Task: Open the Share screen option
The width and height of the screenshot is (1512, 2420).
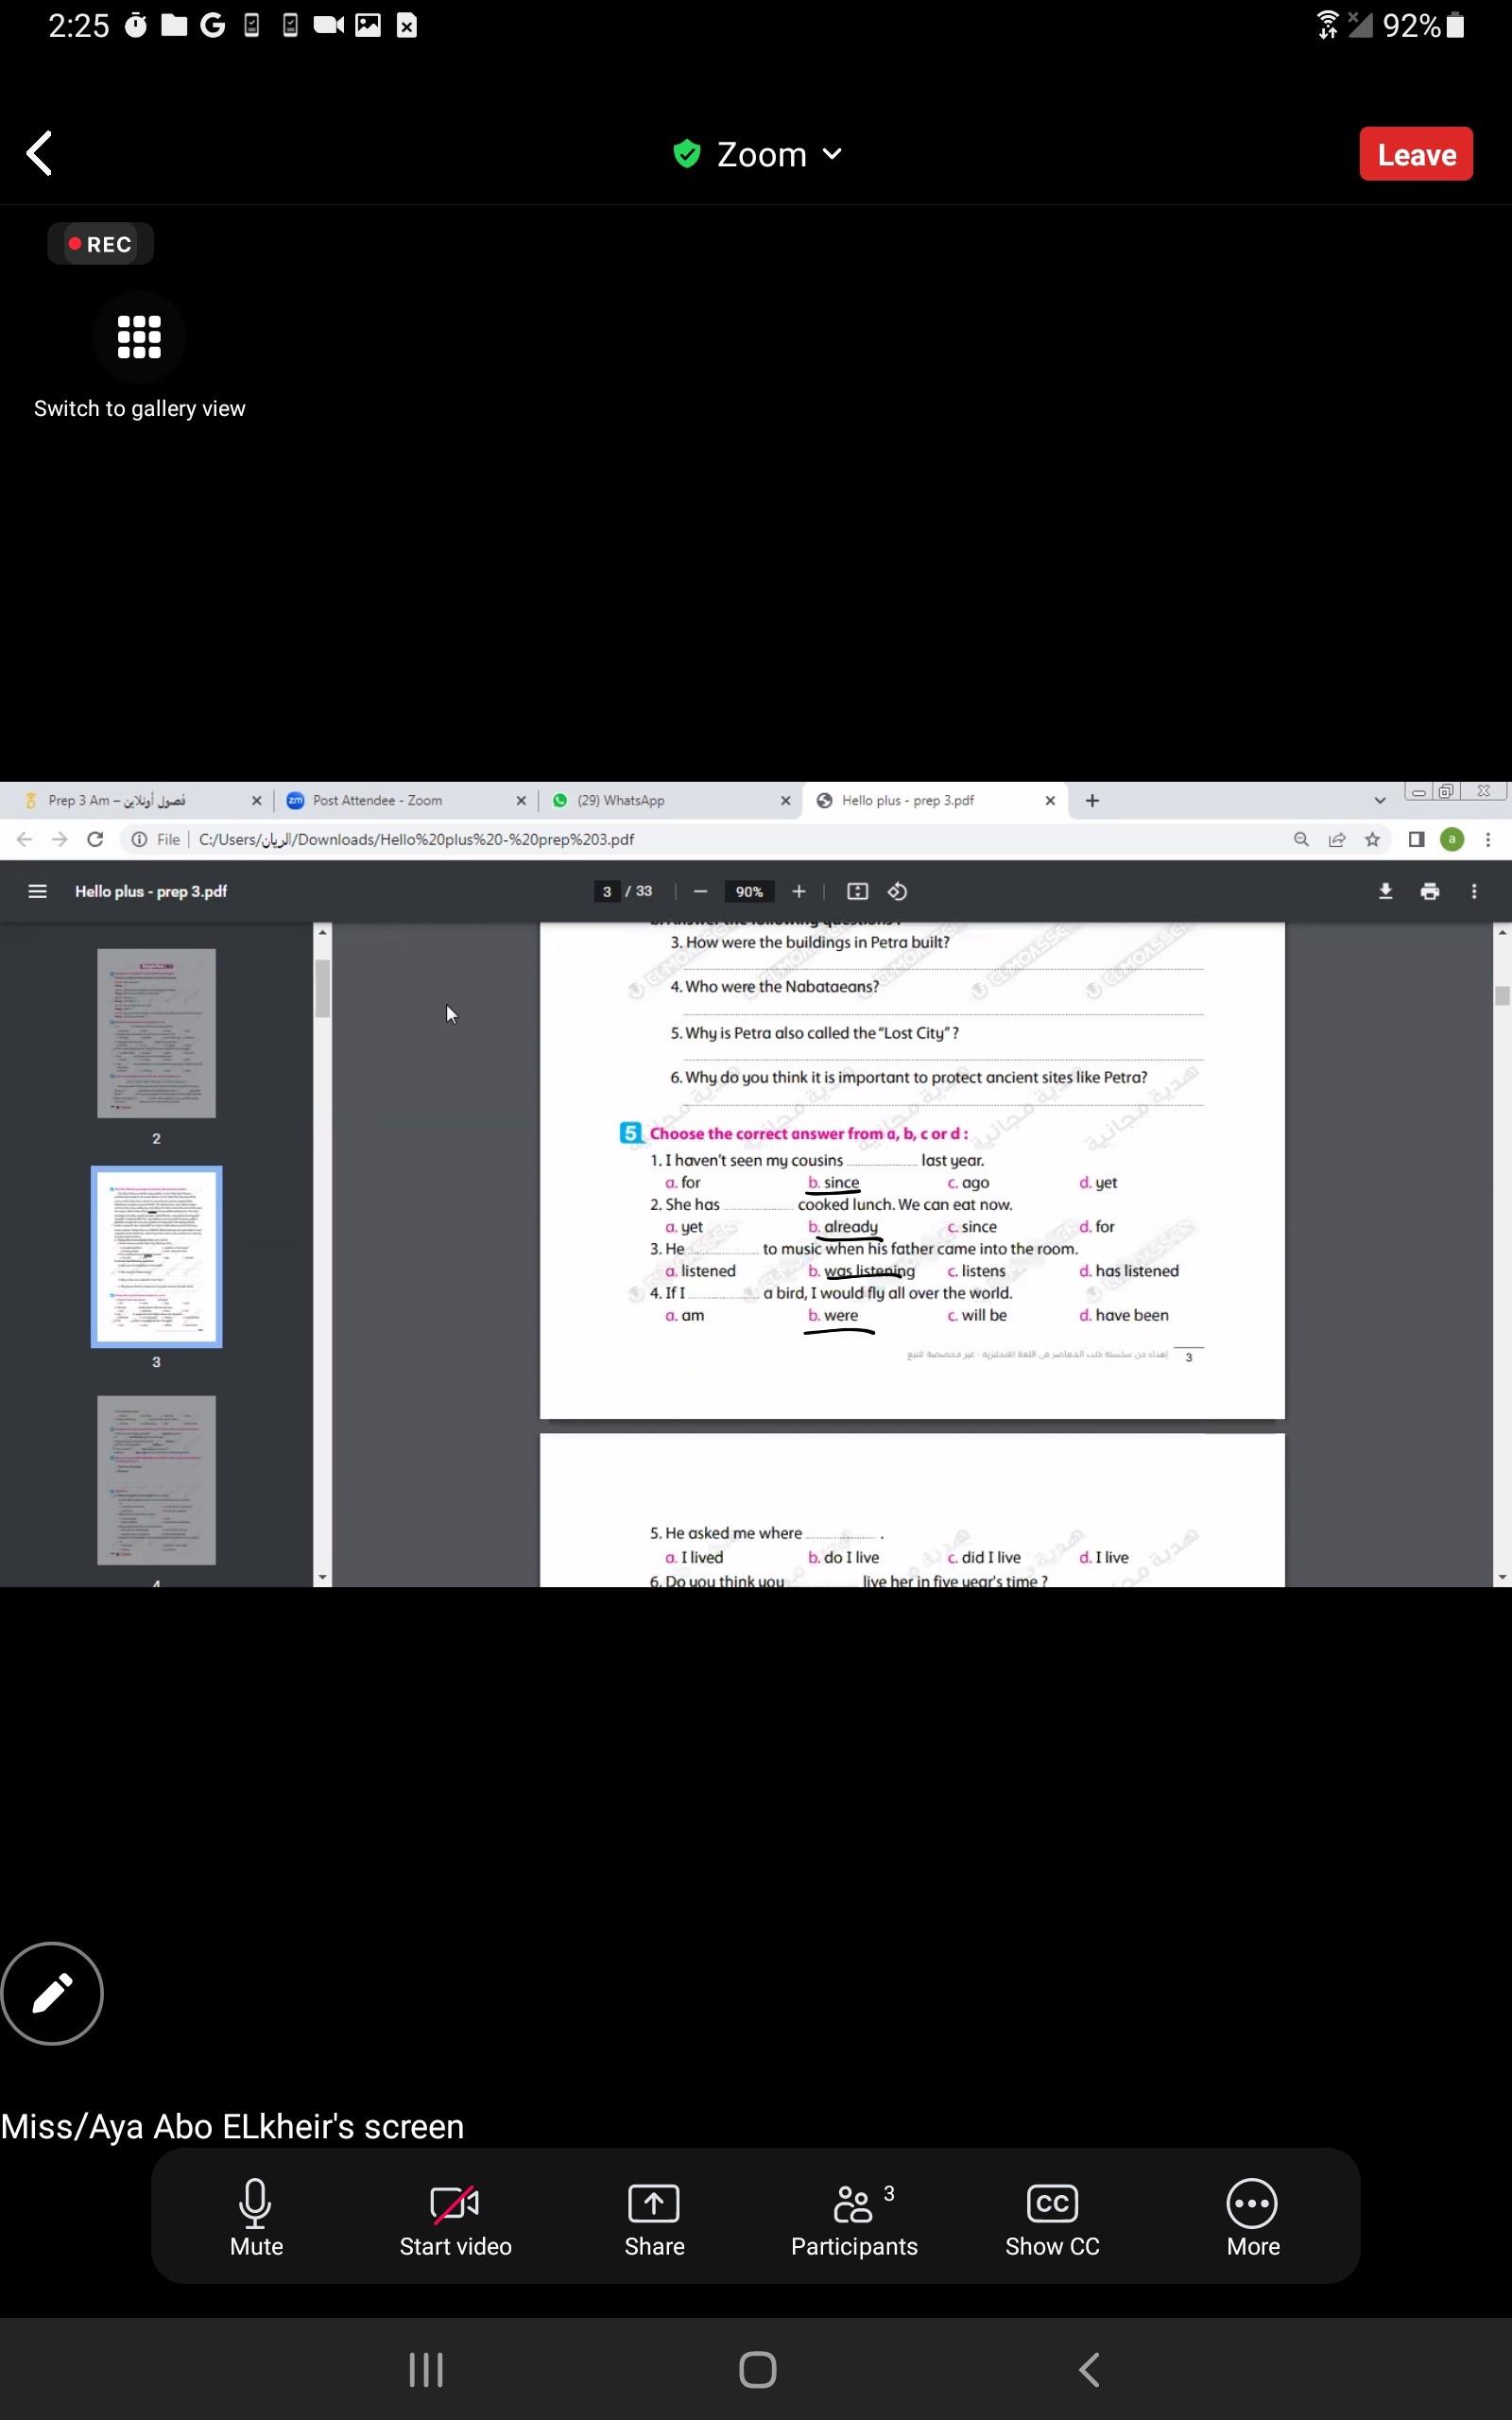Action: point(654,2216)
